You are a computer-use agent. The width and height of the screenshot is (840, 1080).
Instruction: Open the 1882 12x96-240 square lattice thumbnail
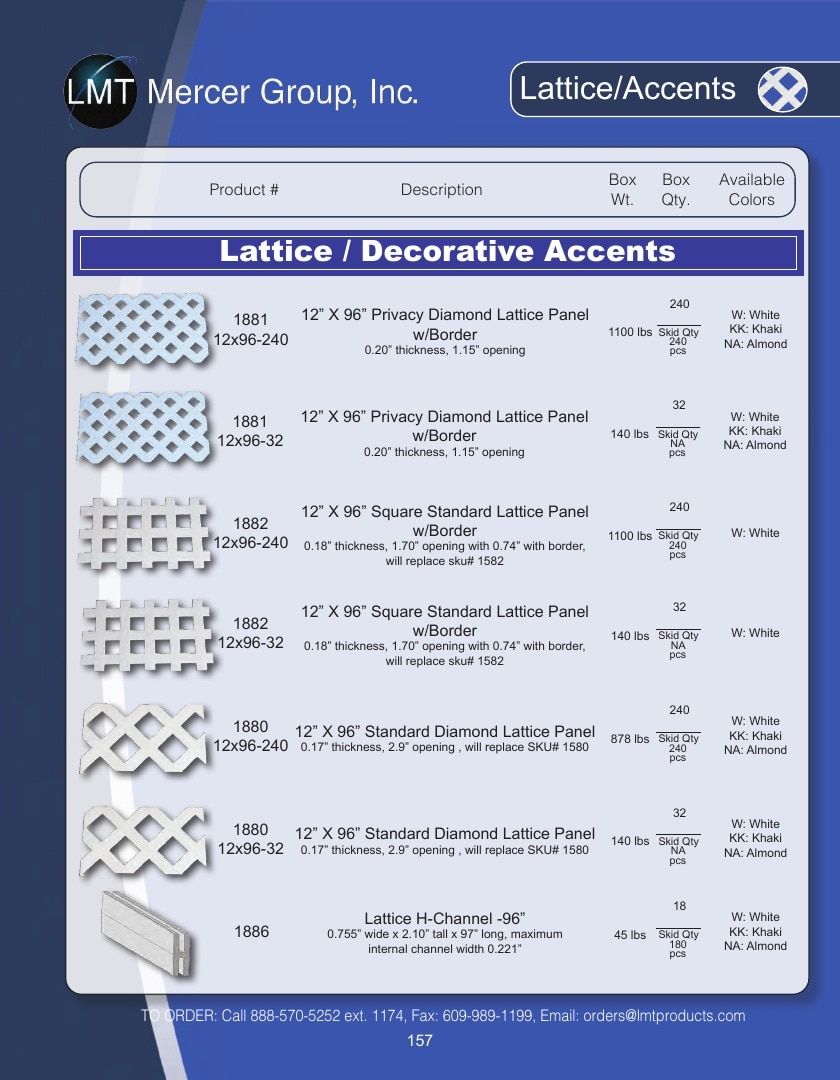tap(145, 533)
